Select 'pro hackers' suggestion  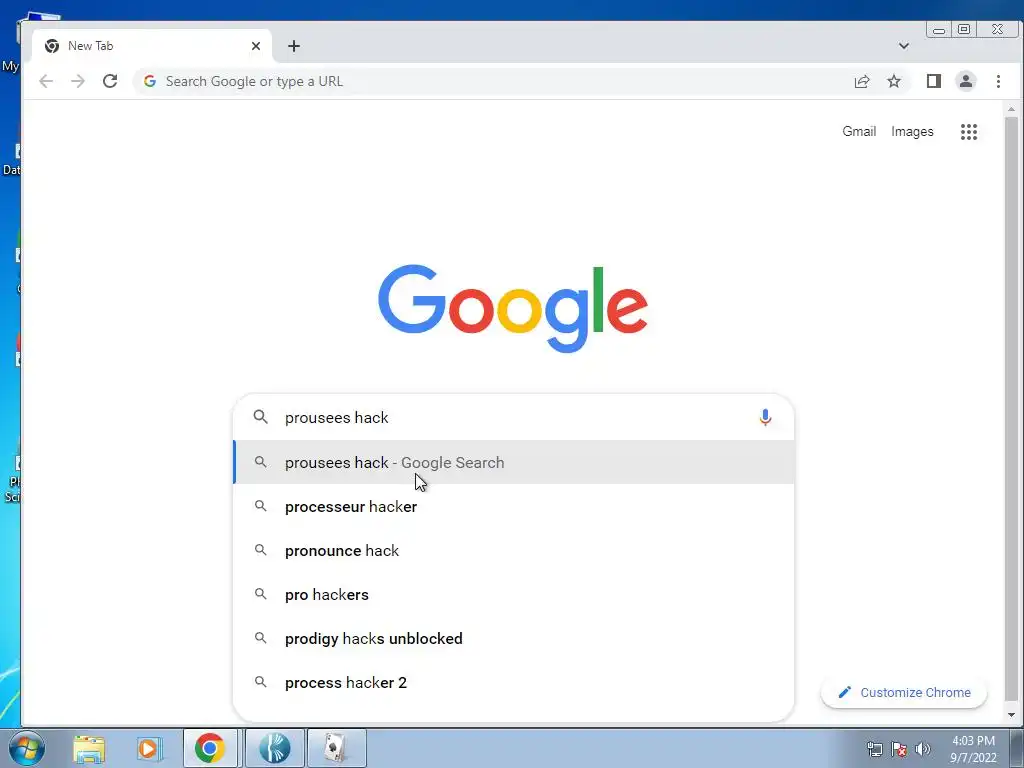click(x=513, y=594)
